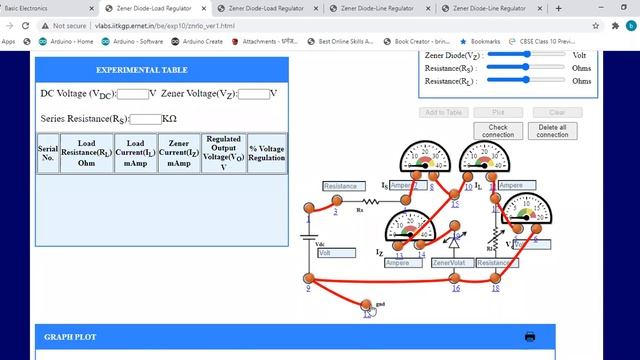Click the Zener diode symbol
Viewport: 640px width, 360px height.
tap(454, 242)
